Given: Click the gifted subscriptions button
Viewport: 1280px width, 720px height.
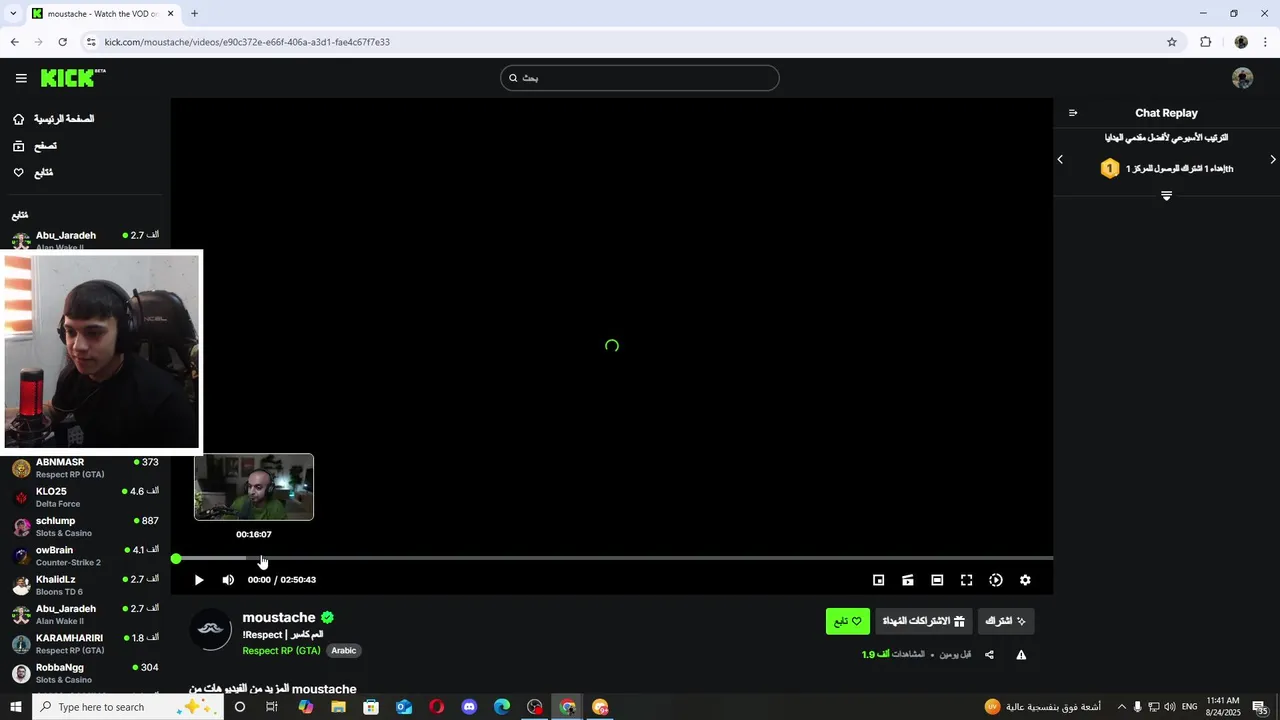Looking at the screenshot, I should [x=923, y=621].
